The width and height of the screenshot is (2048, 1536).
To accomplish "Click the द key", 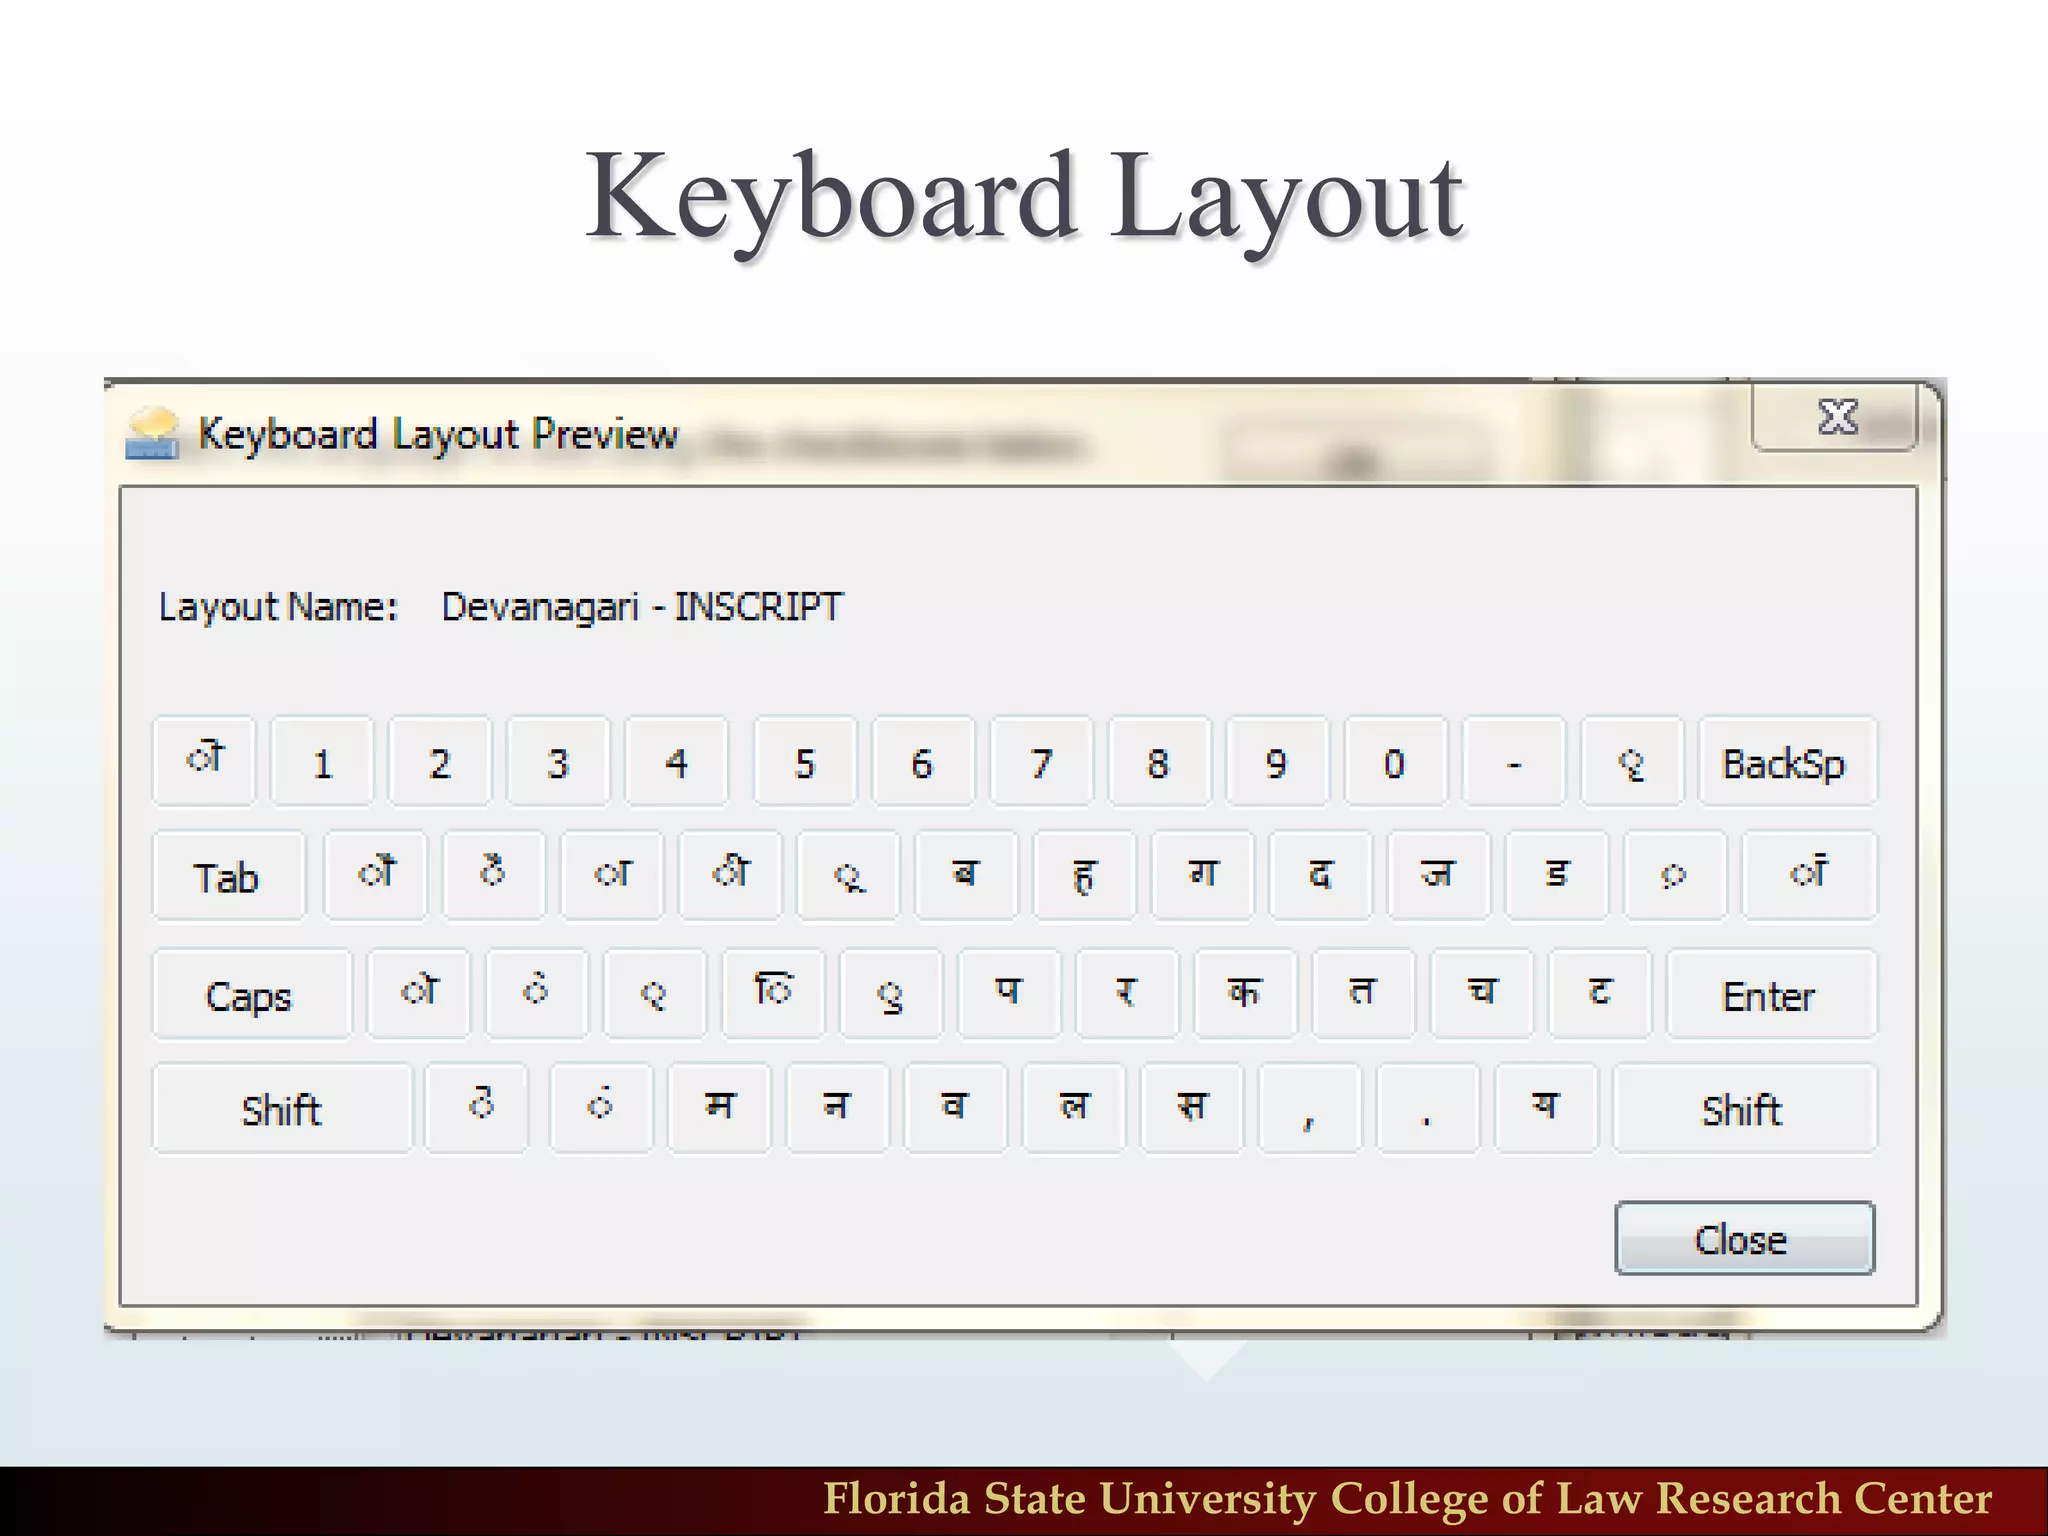I will tap(1320, 876).
